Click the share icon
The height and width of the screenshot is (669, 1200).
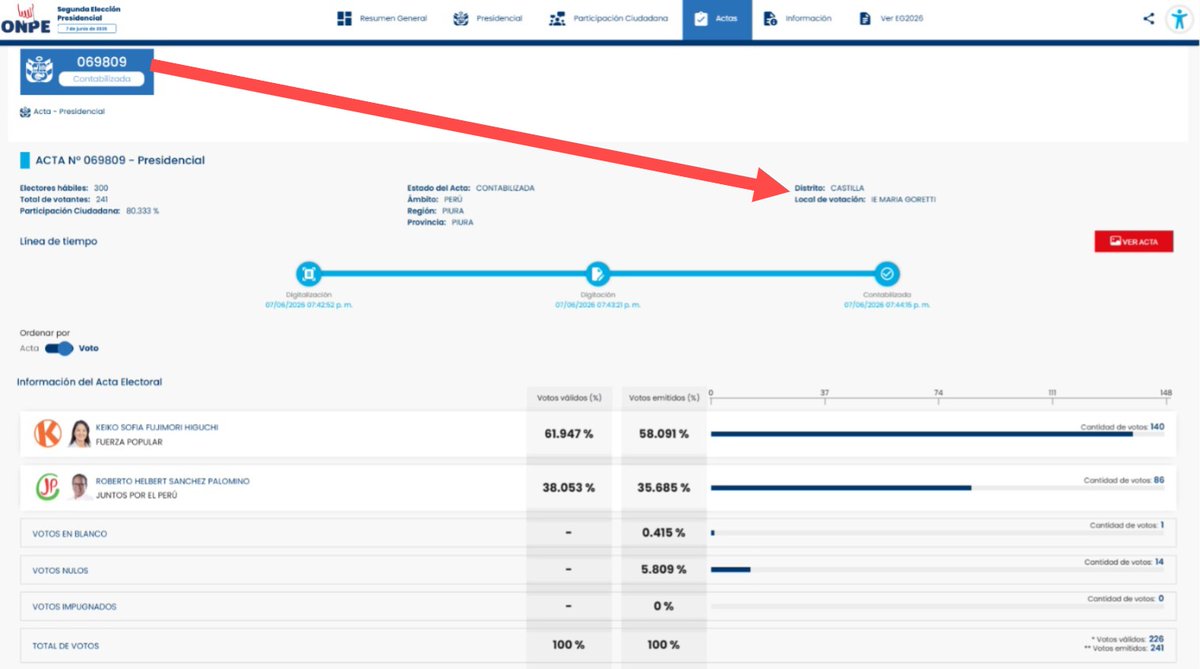[1148, 18]
